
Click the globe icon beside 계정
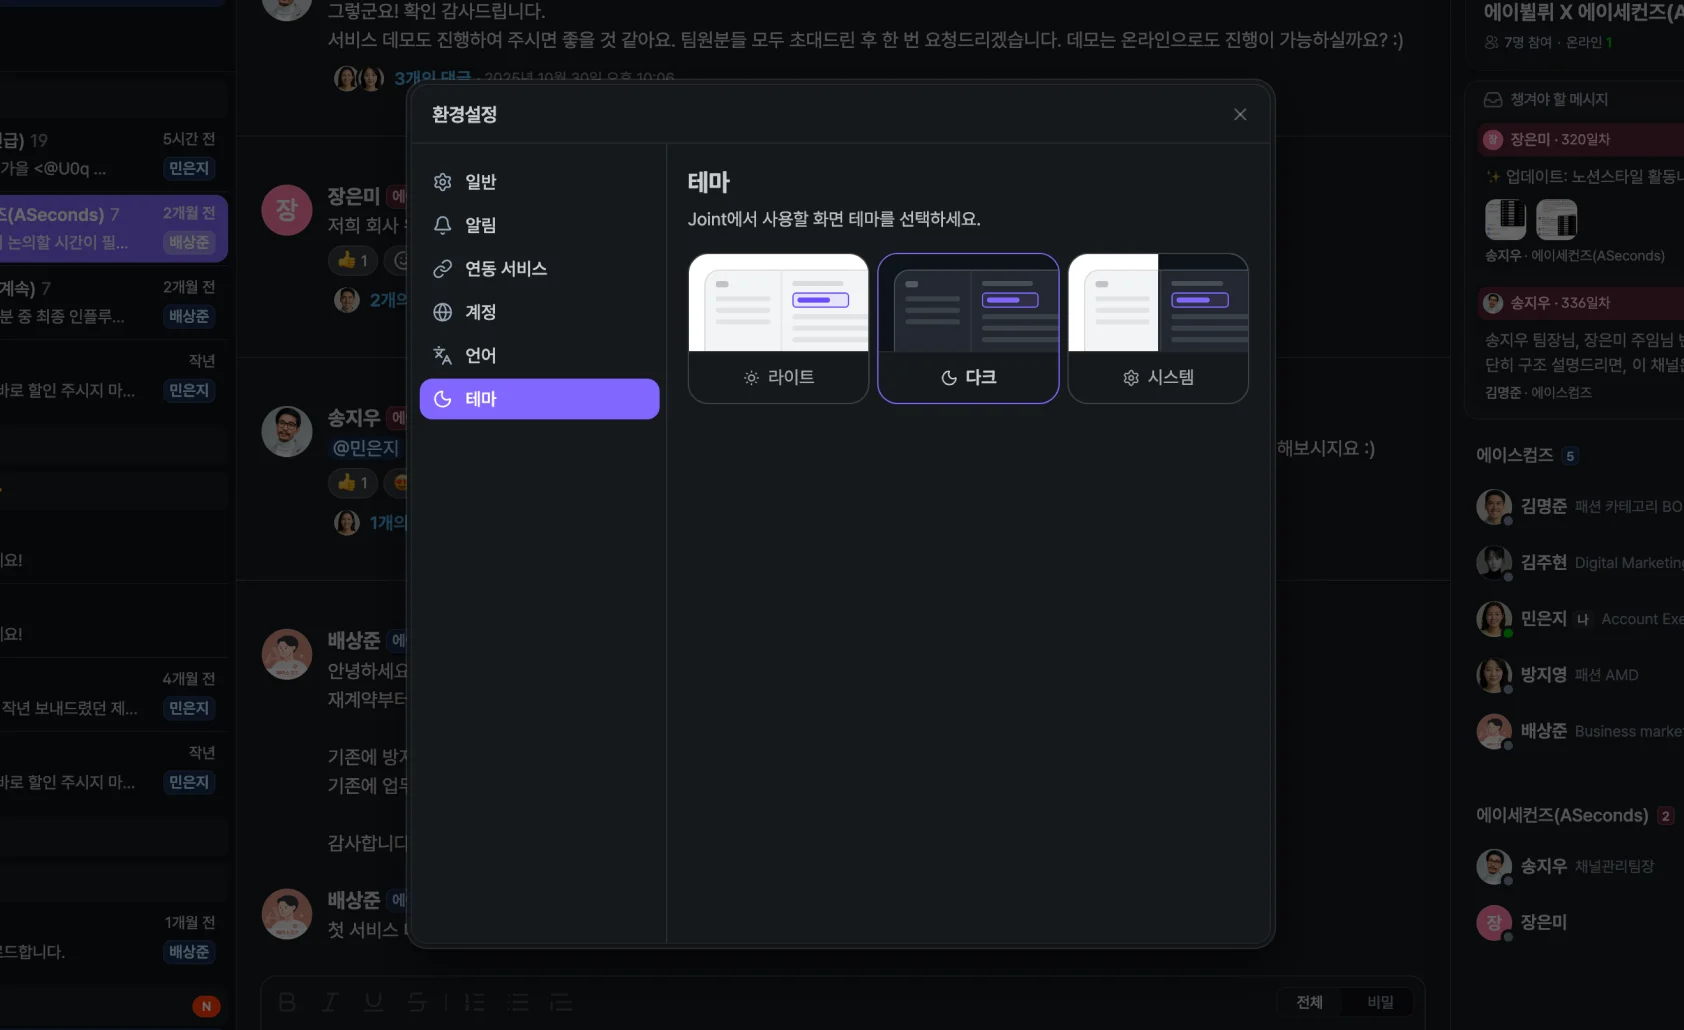[x=442, y=312]
